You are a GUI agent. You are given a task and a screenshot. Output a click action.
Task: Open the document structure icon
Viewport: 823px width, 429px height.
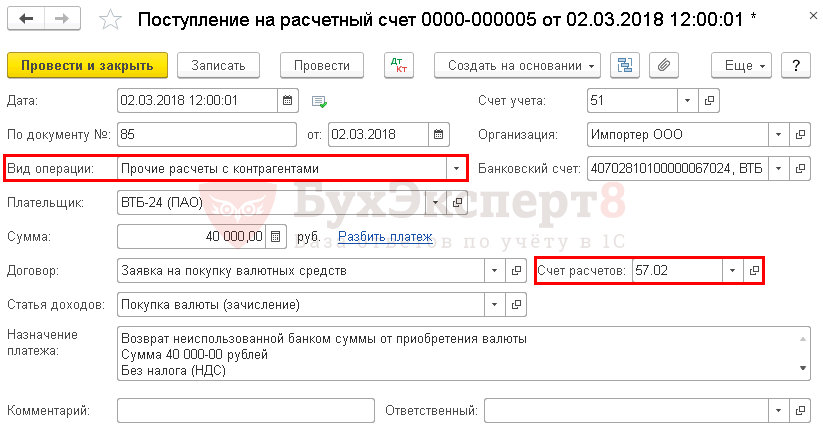[626, 66]
